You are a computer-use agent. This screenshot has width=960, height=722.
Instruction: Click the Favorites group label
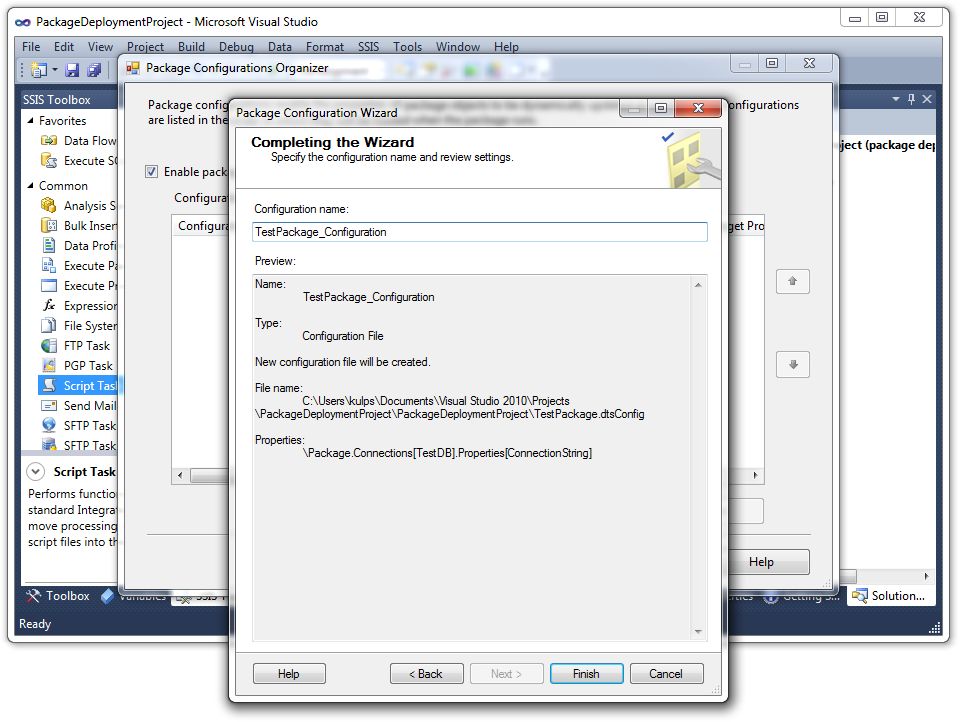62,121
